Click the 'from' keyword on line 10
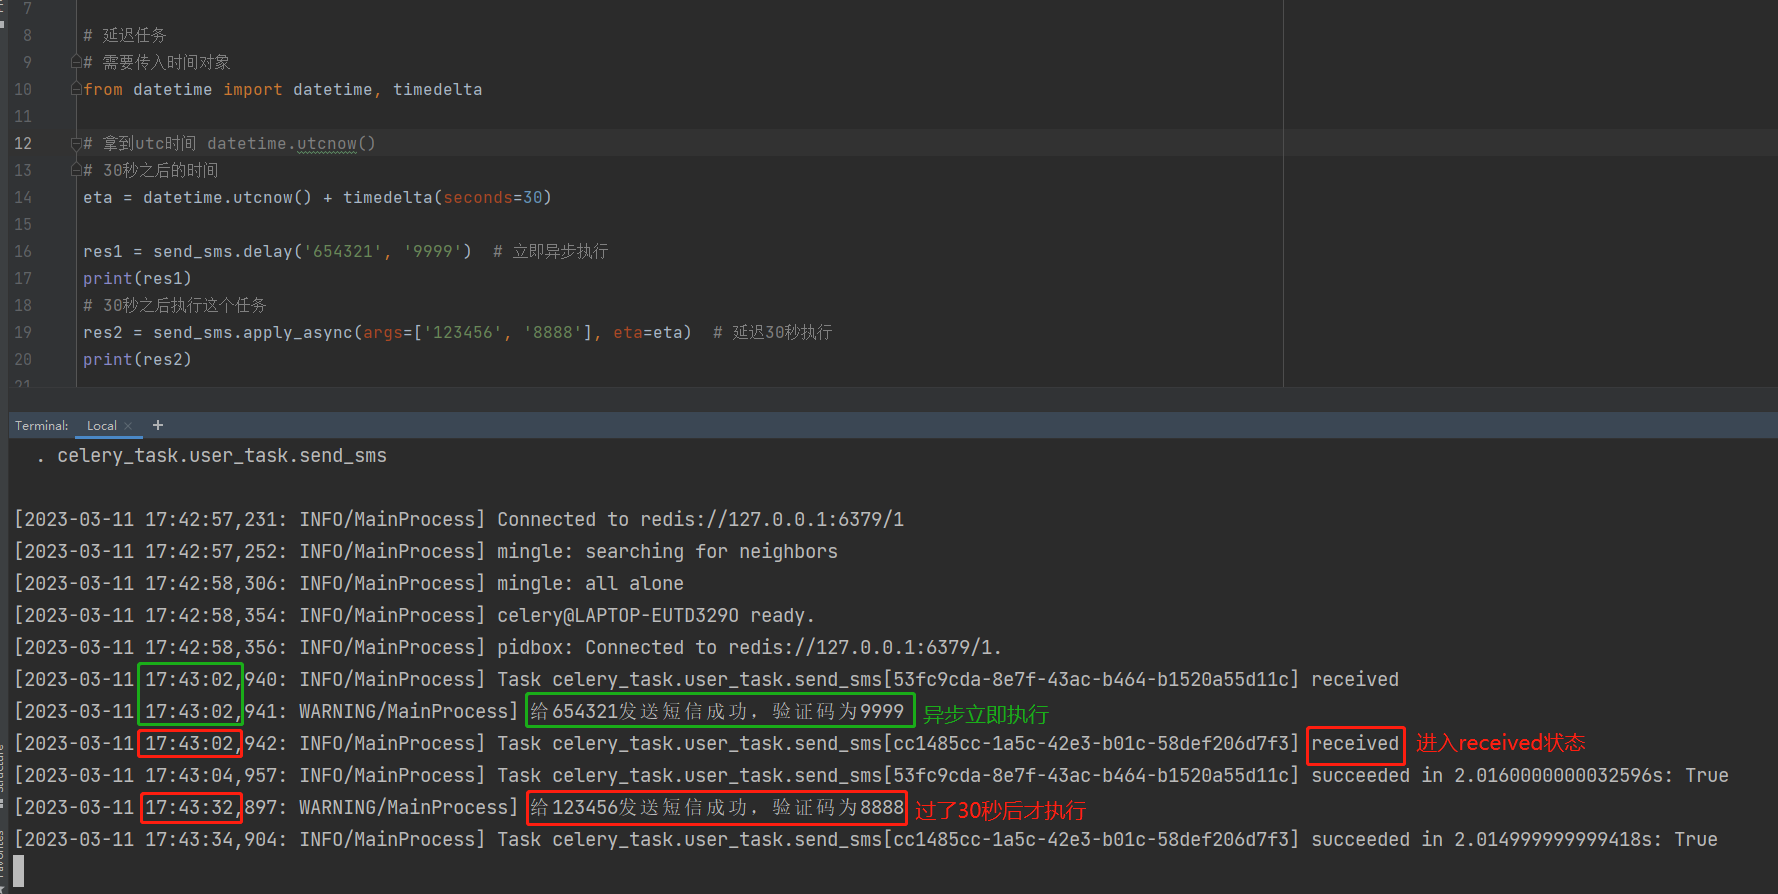This screenshot has height=894, width=1778. pyautogui.click(x=103, y=89)
